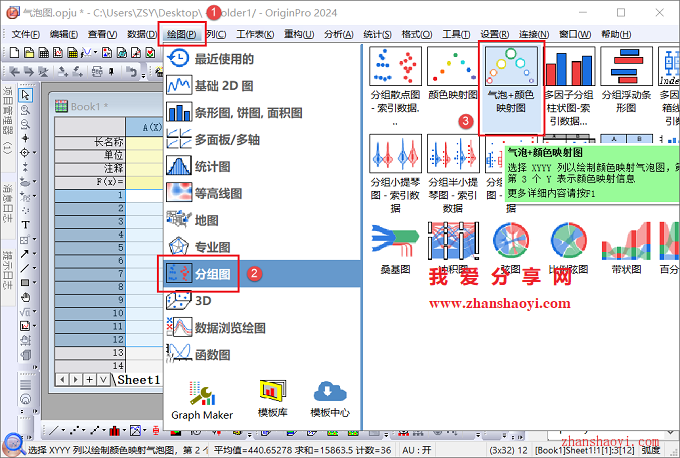This screenshot has width=680, height=458.
Task: Choose 桑基图 Sankey plot template
Action: (395, 247)
